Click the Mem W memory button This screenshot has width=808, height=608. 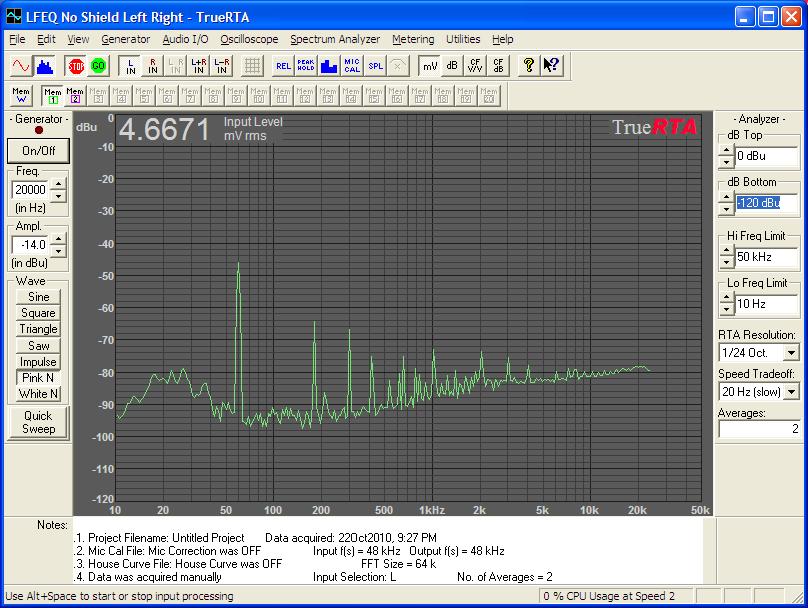point(21,95)
